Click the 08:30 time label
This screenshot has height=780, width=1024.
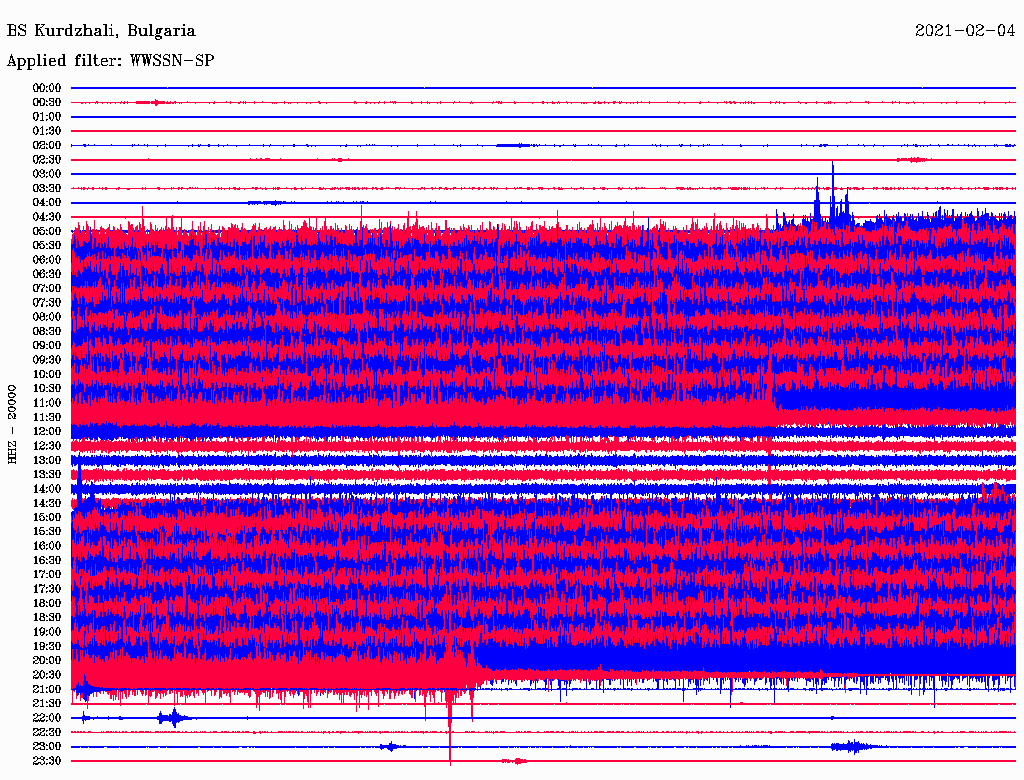(47, 331)
